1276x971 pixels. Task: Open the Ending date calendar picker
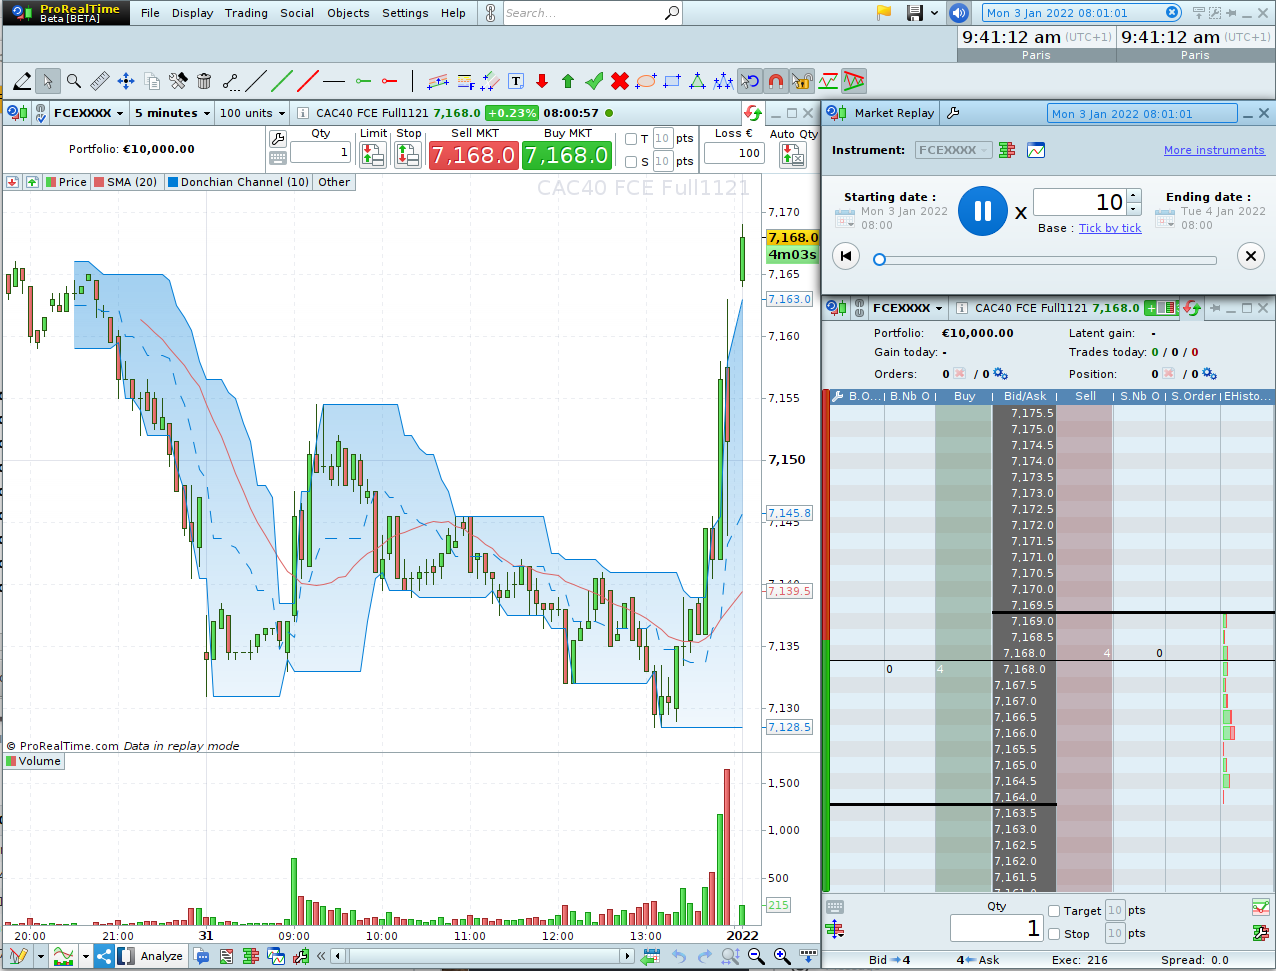1165,218
